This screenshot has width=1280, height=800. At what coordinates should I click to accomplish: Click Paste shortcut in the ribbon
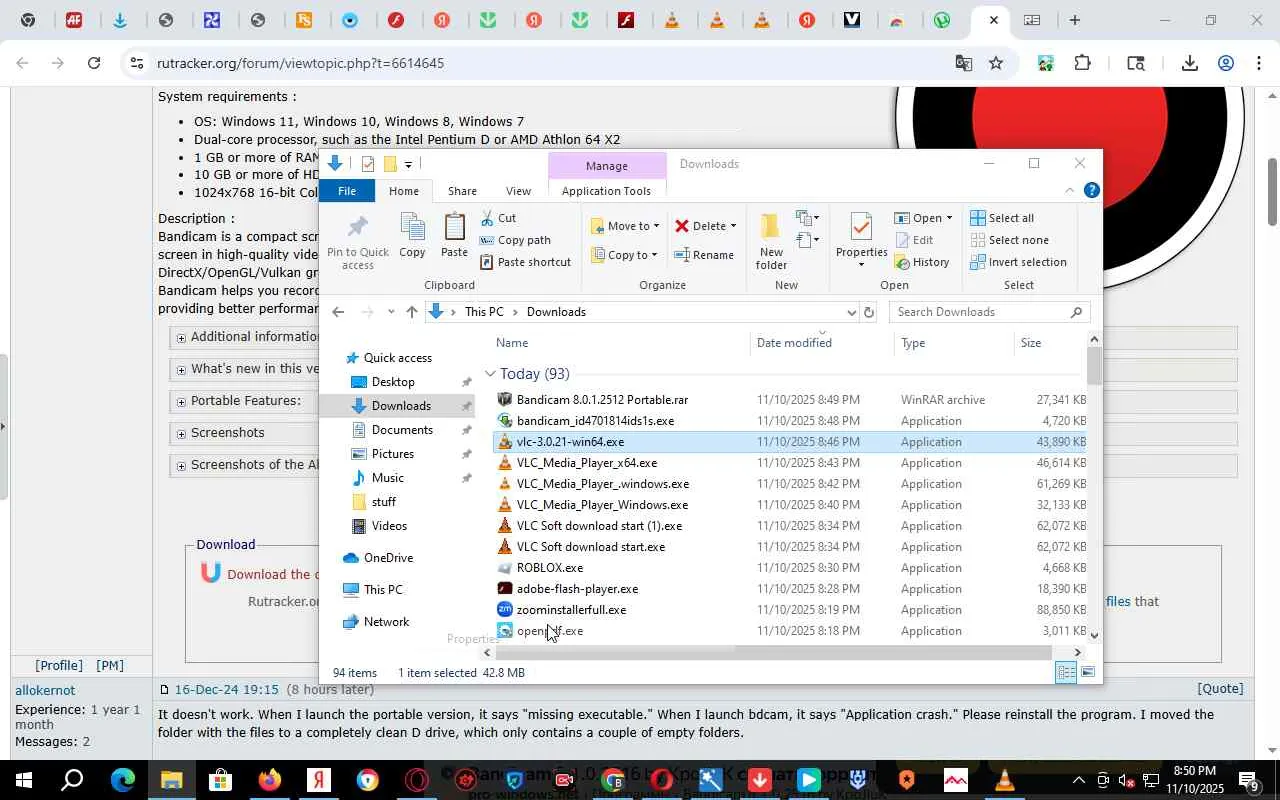[x=525, y=262]
